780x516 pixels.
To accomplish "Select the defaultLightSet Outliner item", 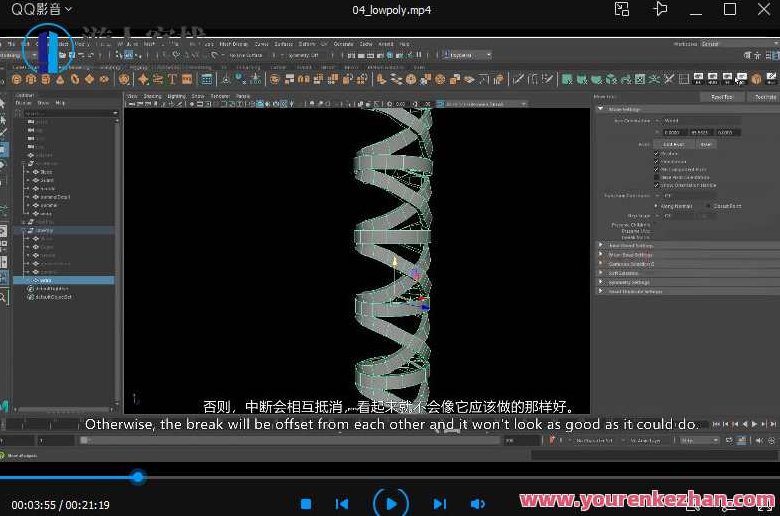I will point(50,289).
